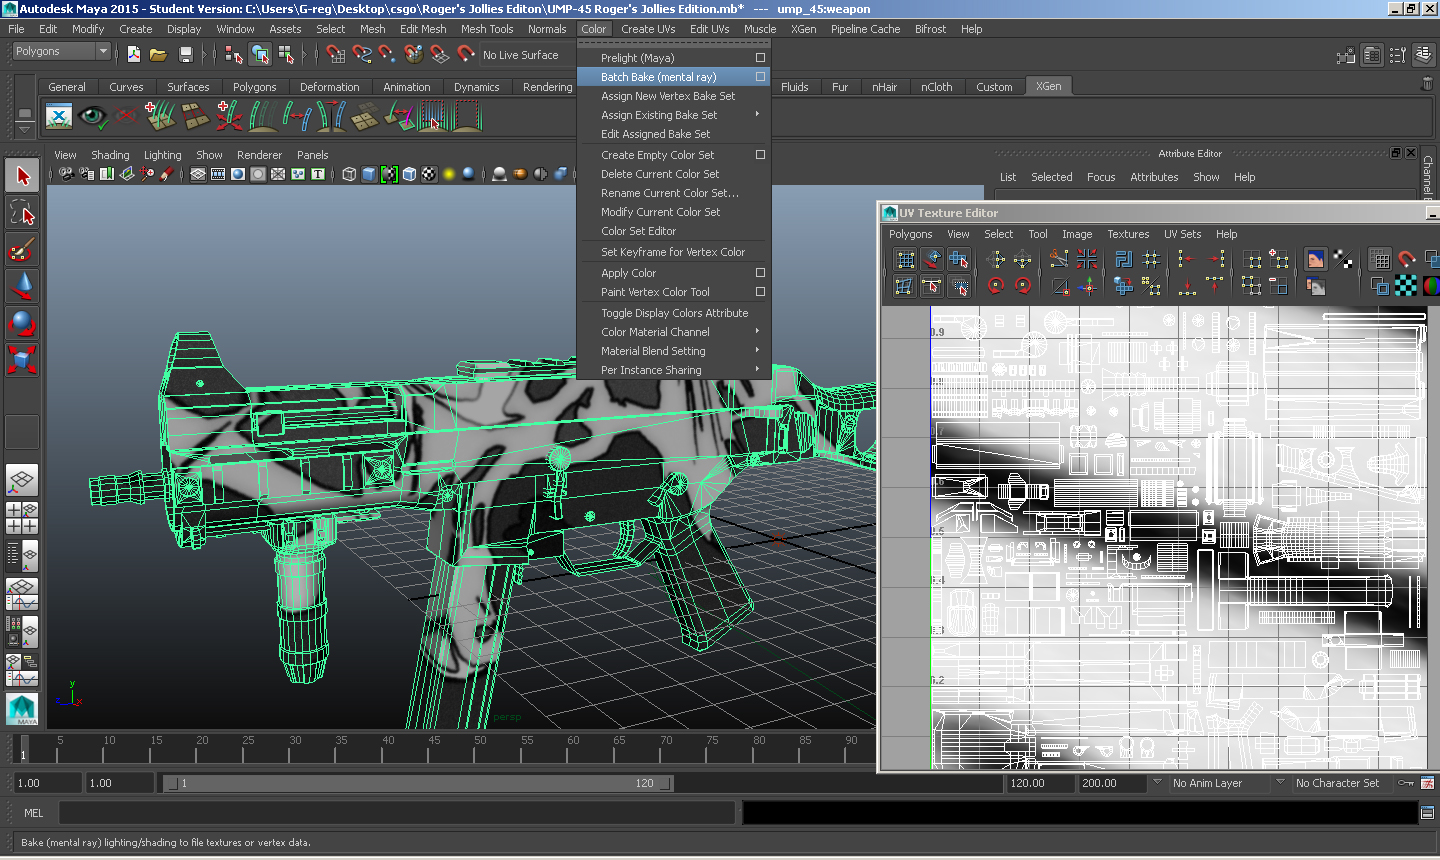Viewport: 1440px width, 860px height.
Task: Open the Create Empty Color Set options box
Action: (x=760, y=155)
